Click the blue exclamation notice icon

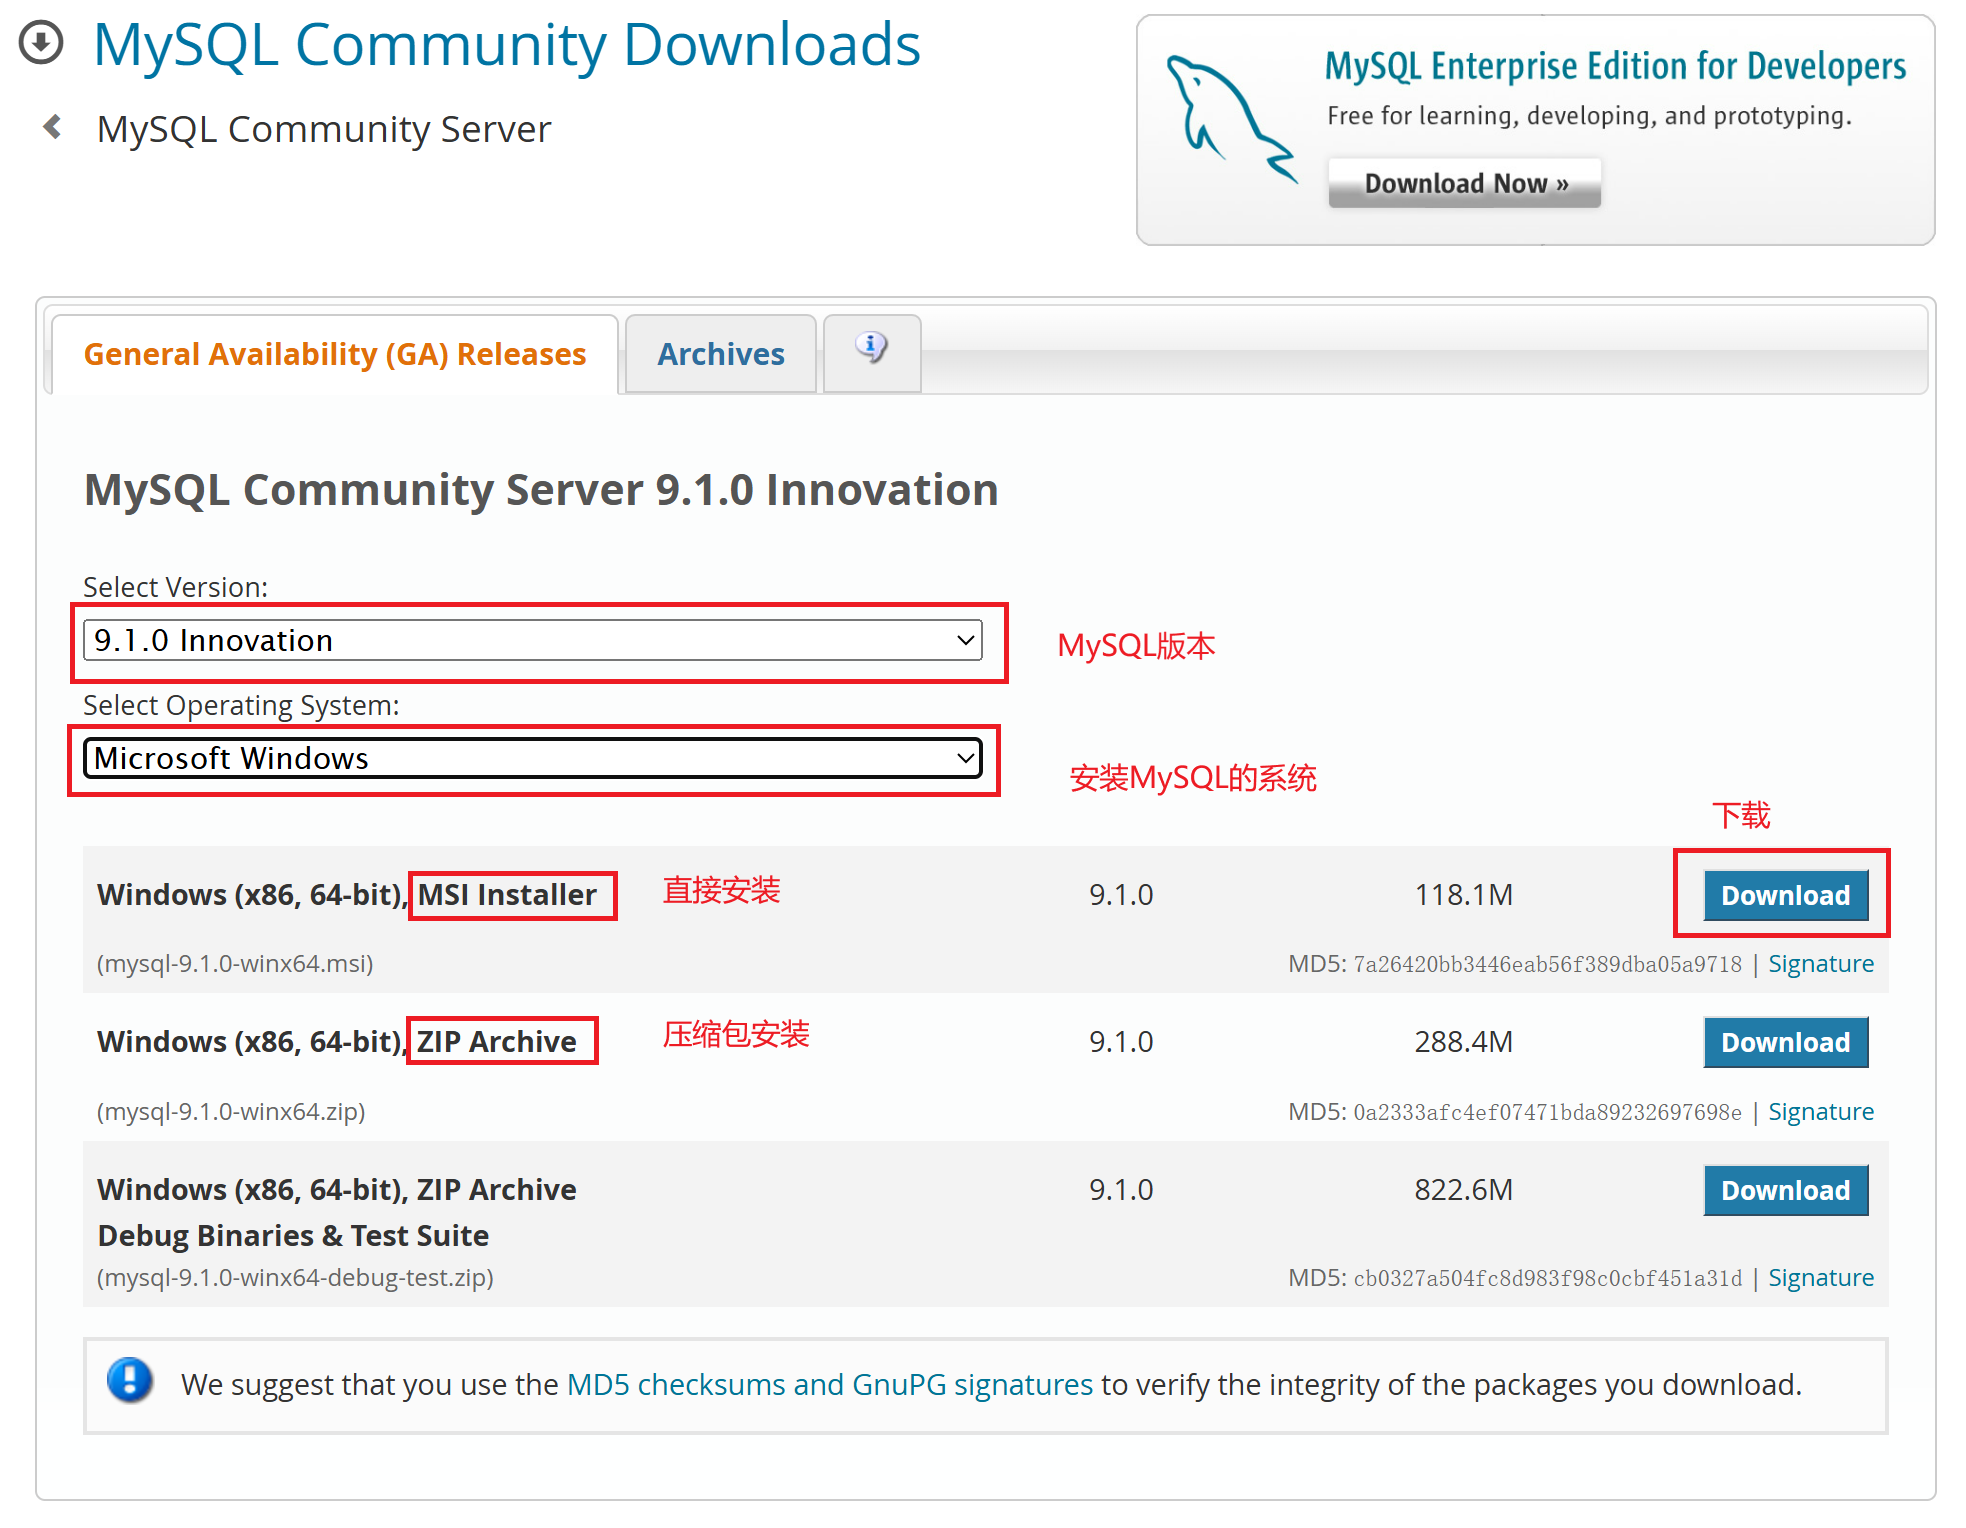[x=130, y=1381]
